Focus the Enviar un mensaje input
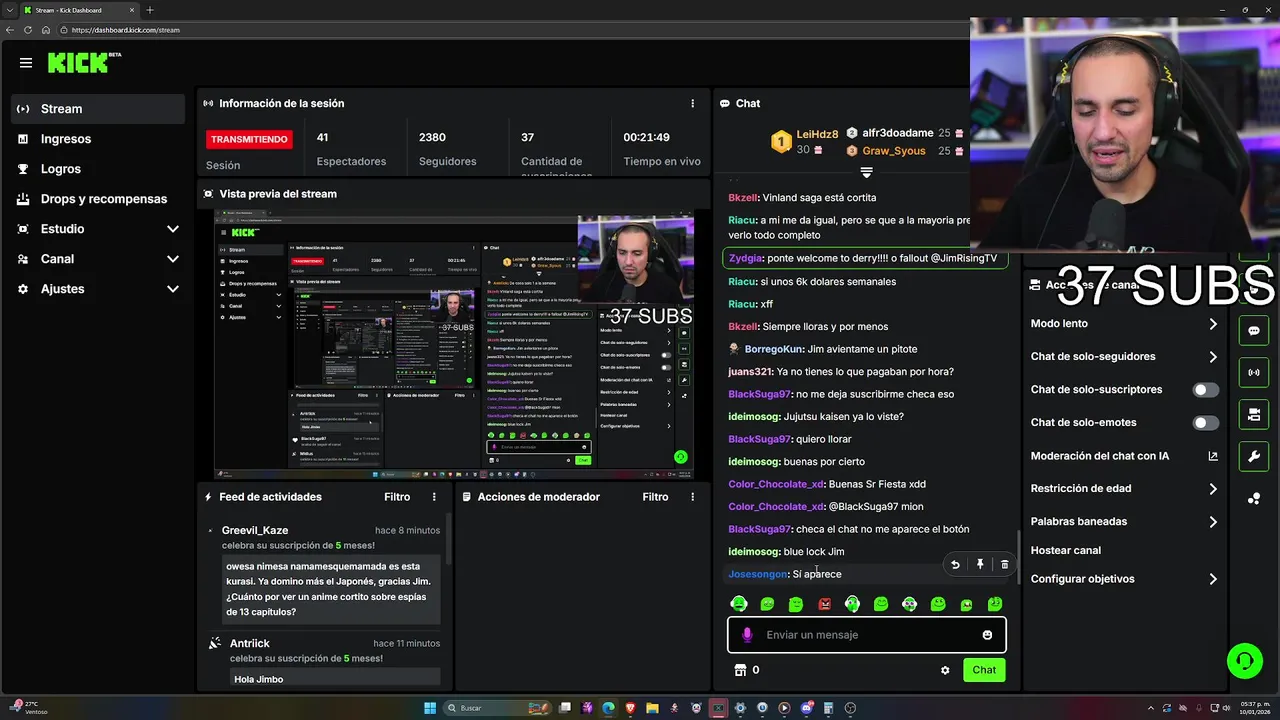The width and height of the screenshot is (1280, 720). click(x=866, y=635)
